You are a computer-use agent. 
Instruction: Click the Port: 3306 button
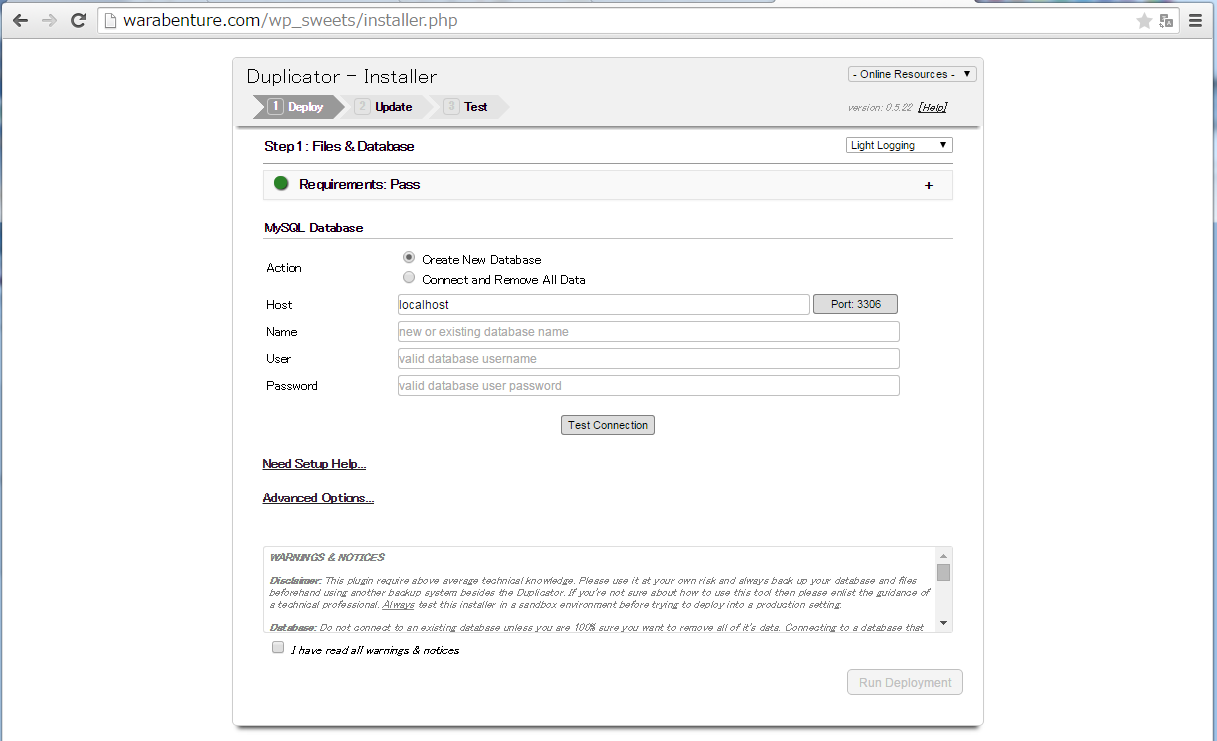tap(856, 304)
